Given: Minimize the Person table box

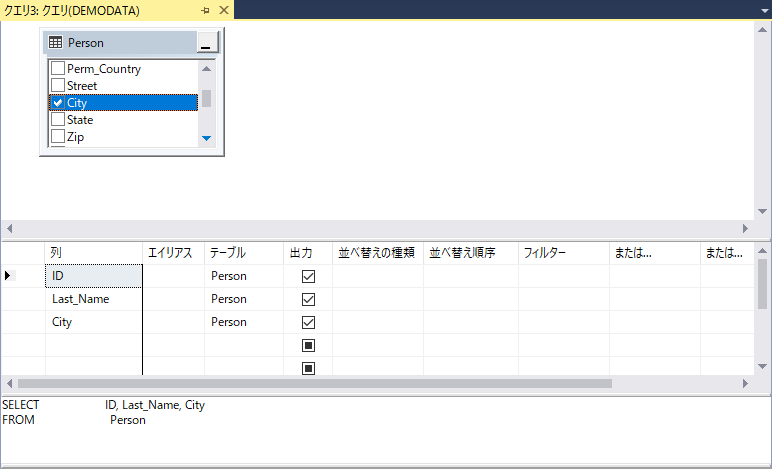Looking at the screenshot, I should (206, 44).
